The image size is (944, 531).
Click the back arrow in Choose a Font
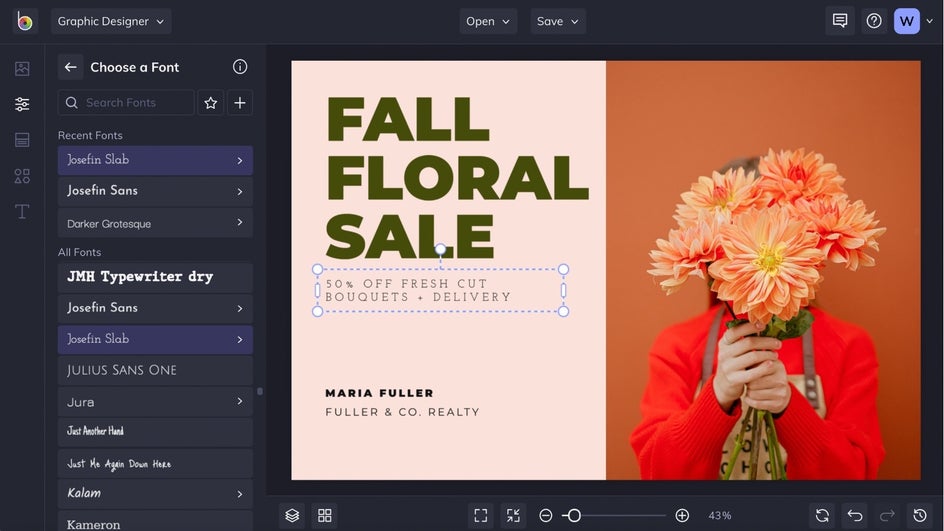coord(70,67)
